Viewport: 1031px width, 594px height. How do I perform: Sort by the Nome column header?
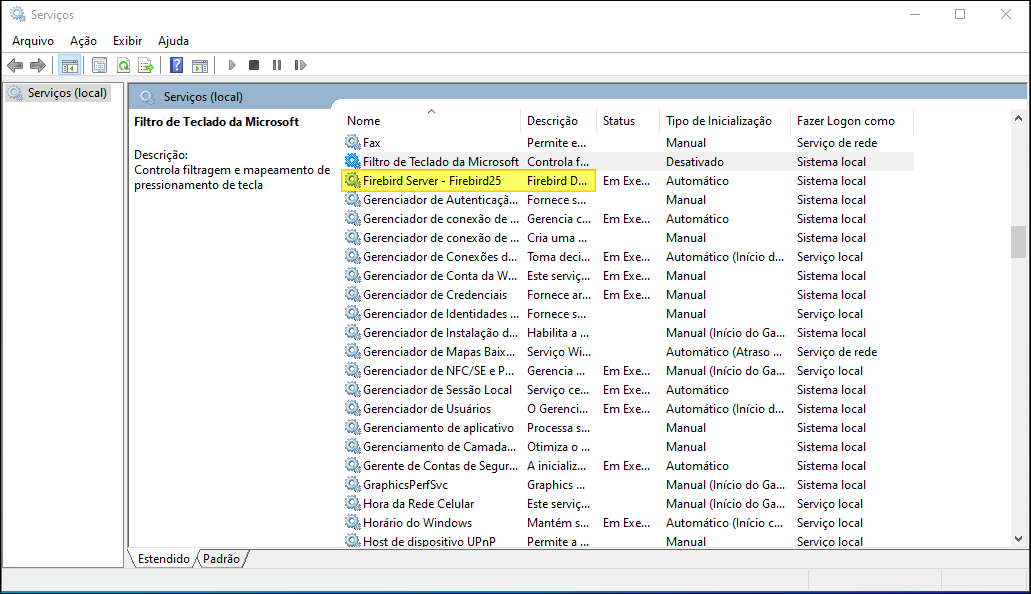click(431, 120)
